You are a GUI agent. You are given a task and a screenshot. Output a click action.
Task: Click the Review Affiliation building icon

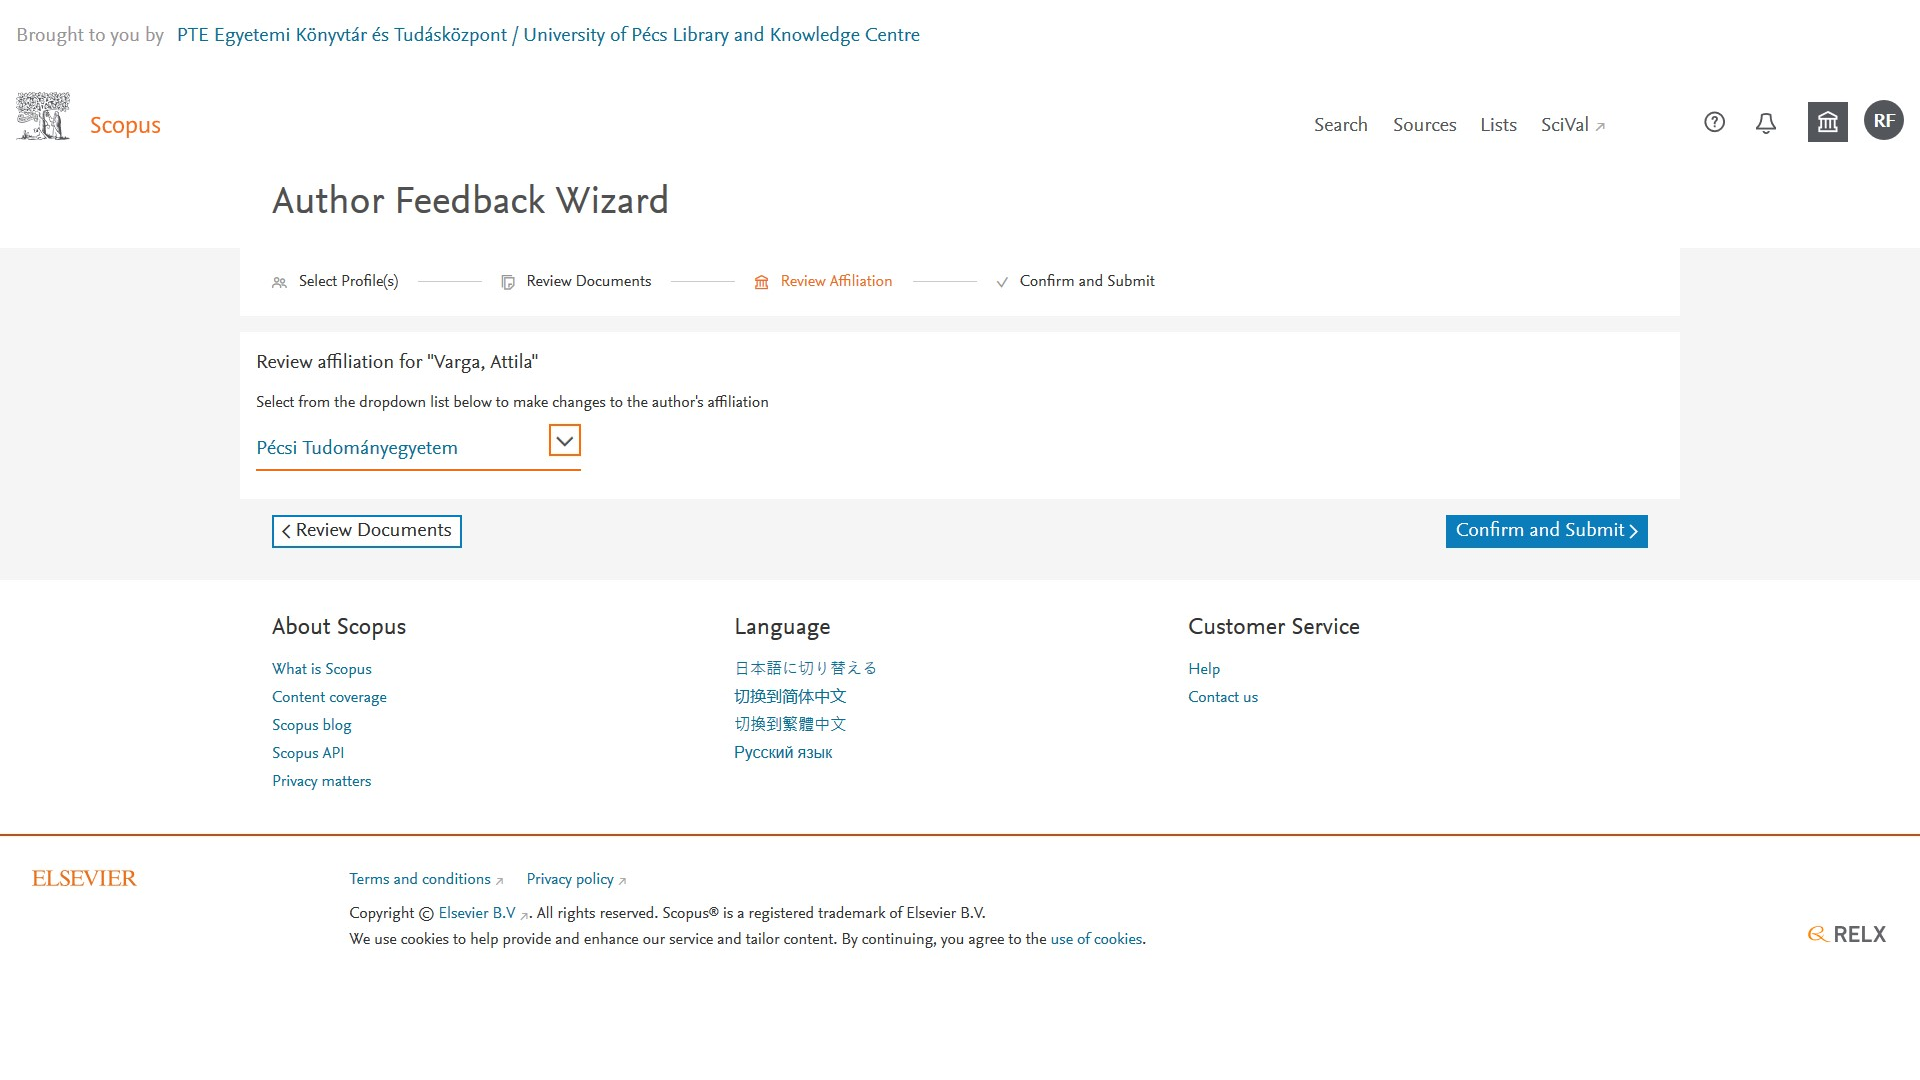[x=761, y=283]
